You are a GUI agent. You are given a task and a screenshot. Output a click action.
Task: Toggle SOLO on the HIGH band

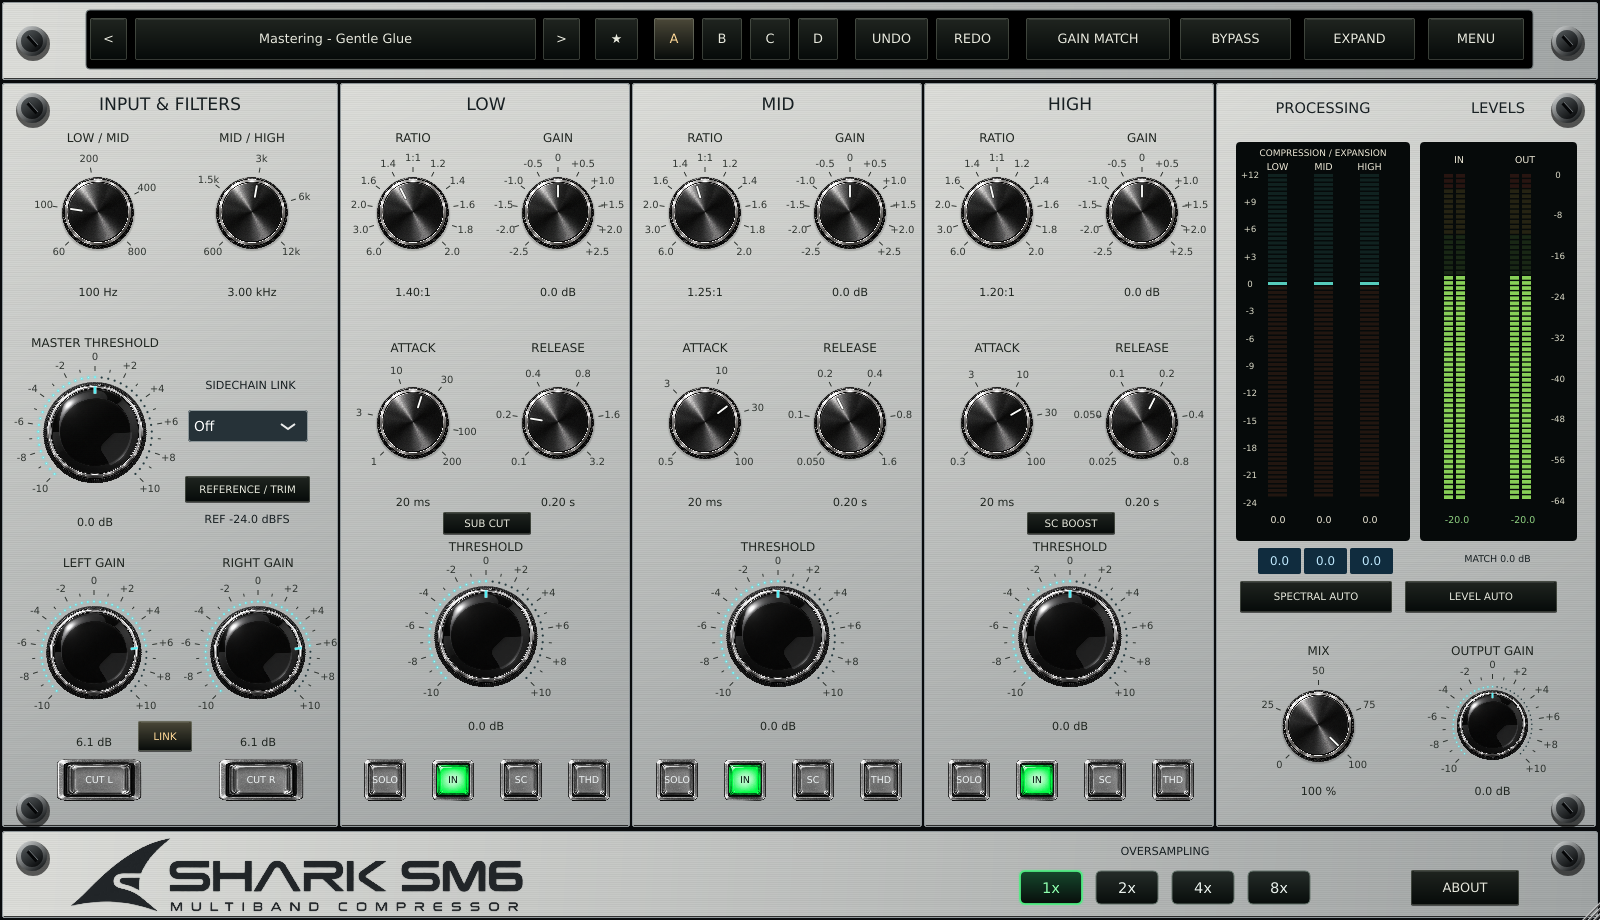click(969, 780)
